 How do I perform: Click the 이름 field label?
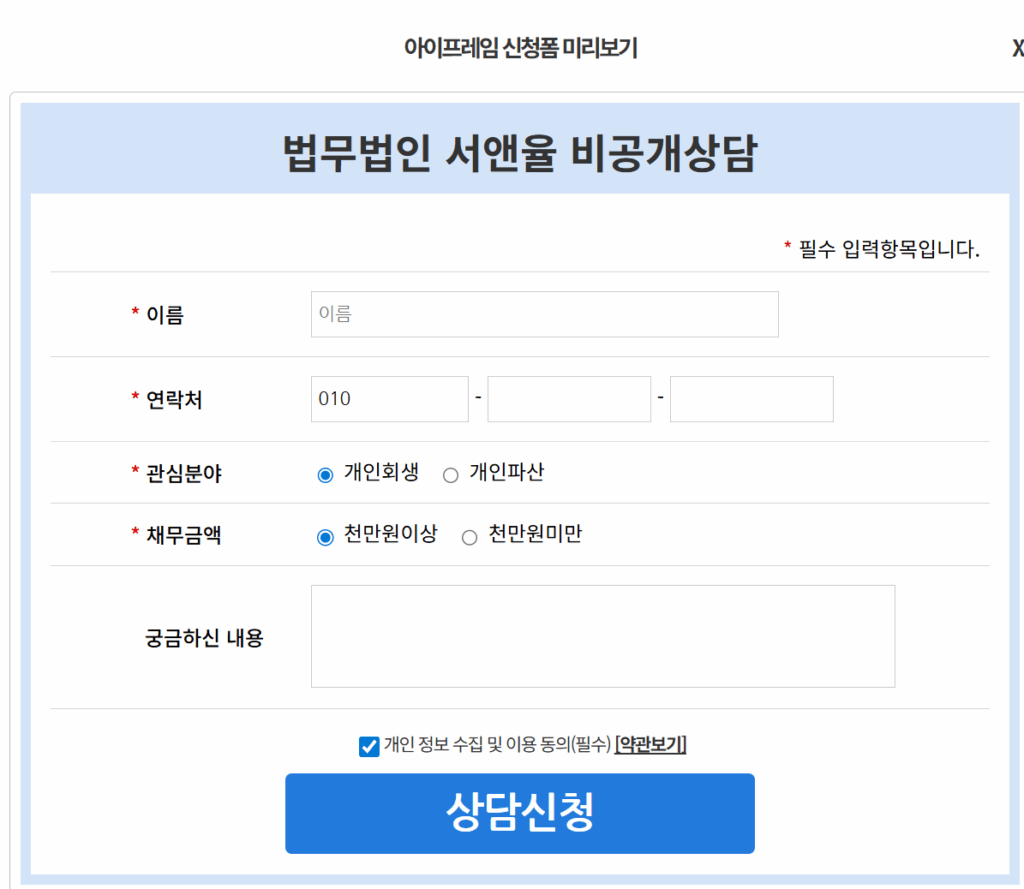point(165,315)
